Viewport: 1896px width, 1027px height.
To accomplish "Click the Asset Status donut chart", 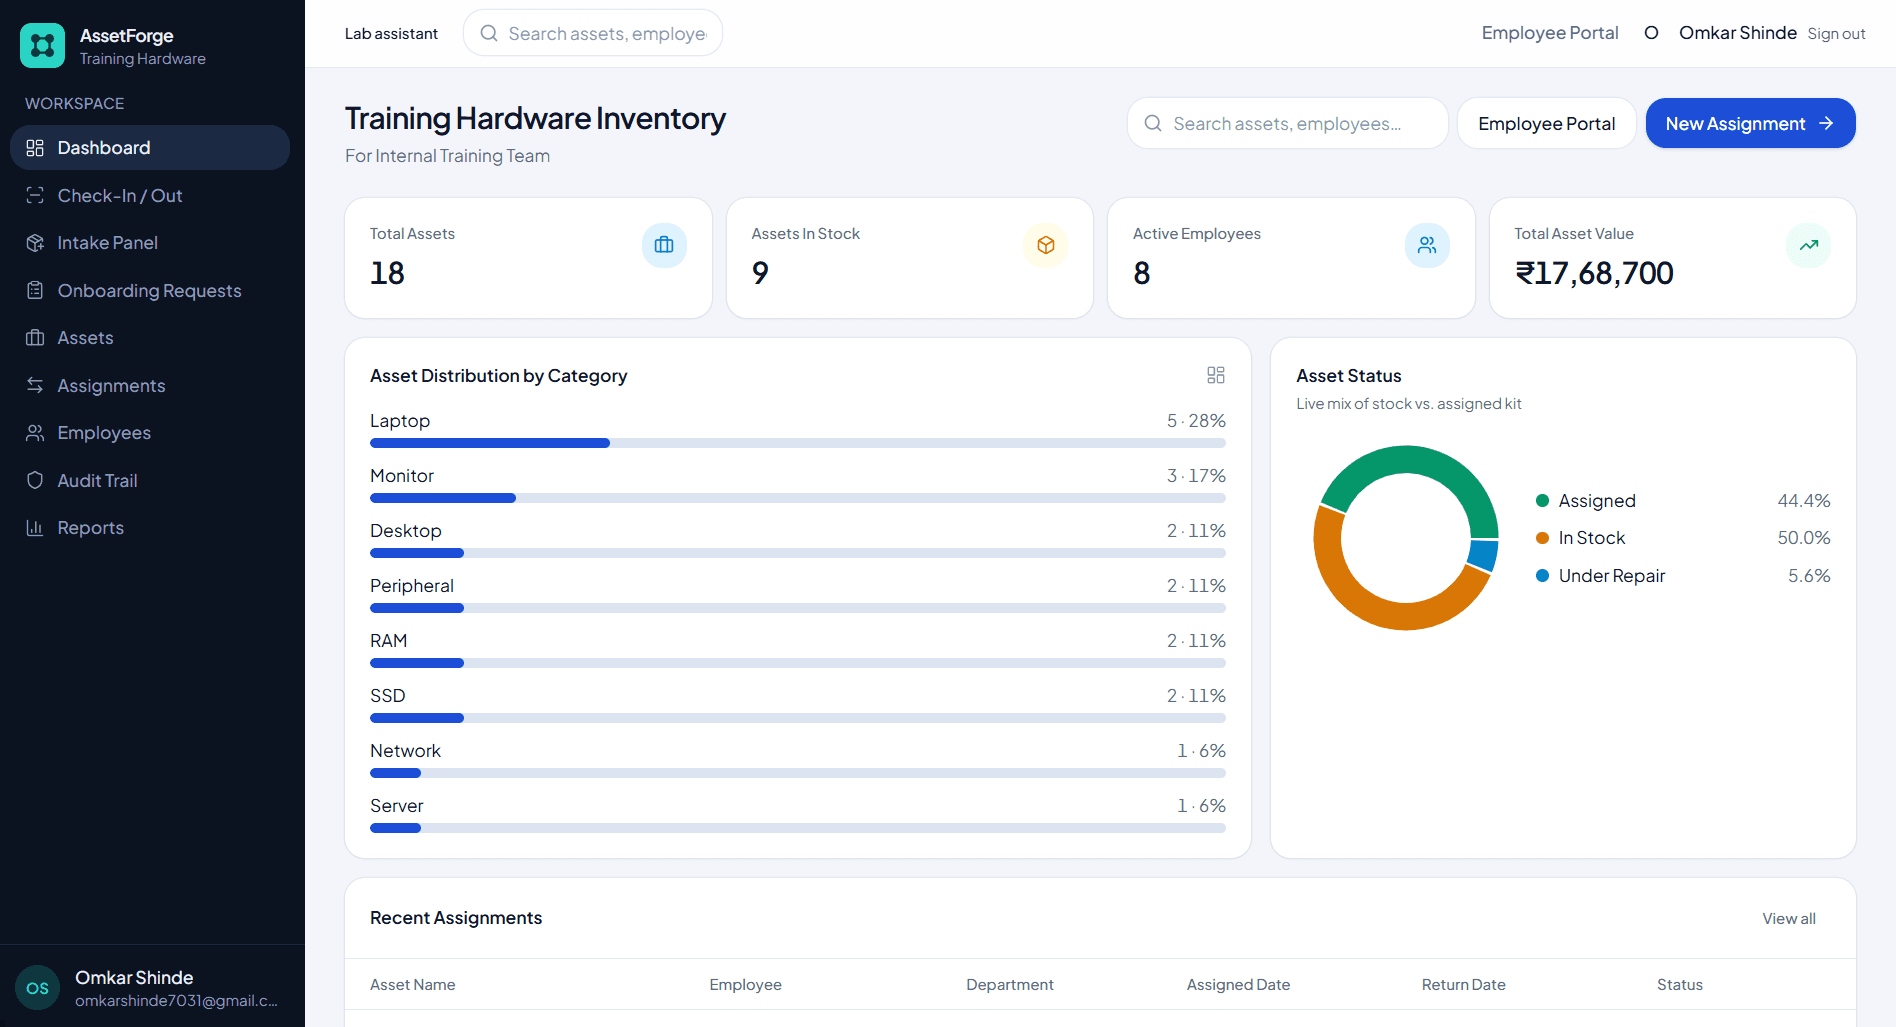I will click(x=1406, y=538).
